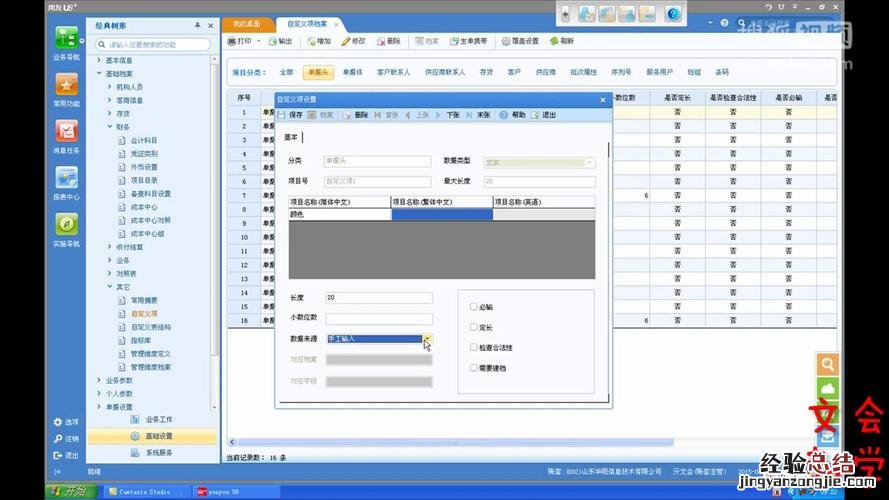Expand the 业务参数 tree node
This screenshot has height=500, width=889.
[x=99, y=380]
